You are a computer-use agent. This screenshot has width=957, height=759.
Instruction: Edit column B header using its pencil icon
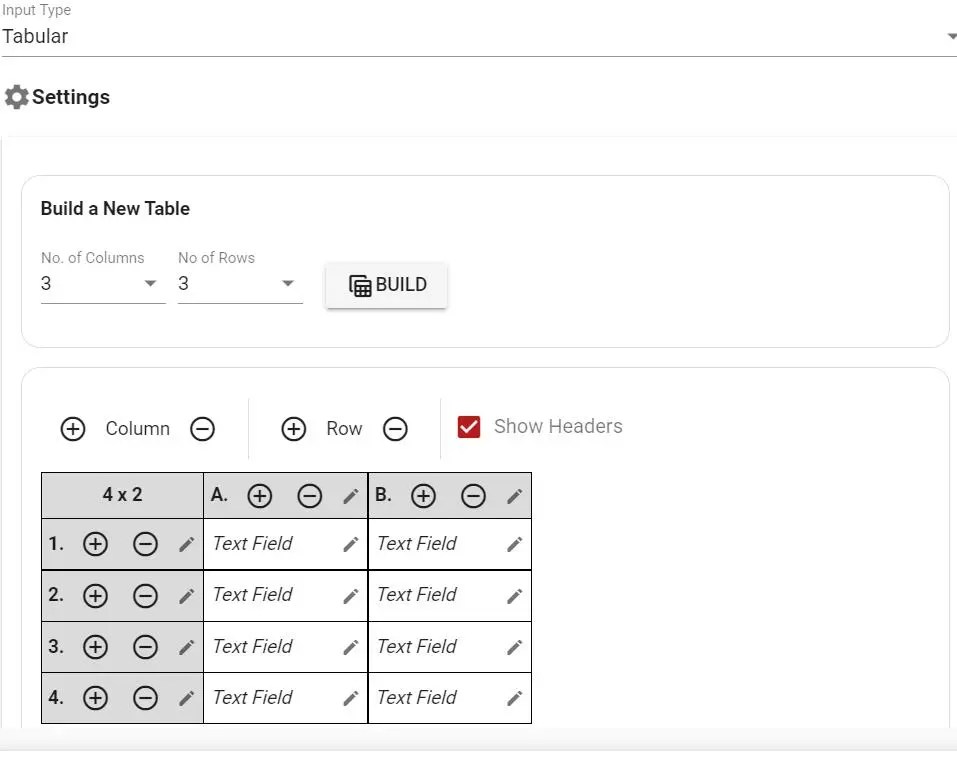(515, 495)
